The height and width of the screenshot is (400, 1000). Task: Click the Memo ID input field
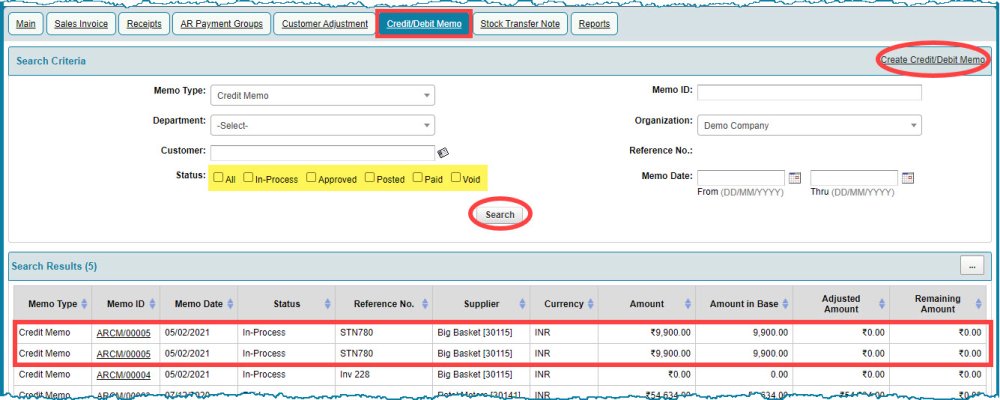(809, 93)
